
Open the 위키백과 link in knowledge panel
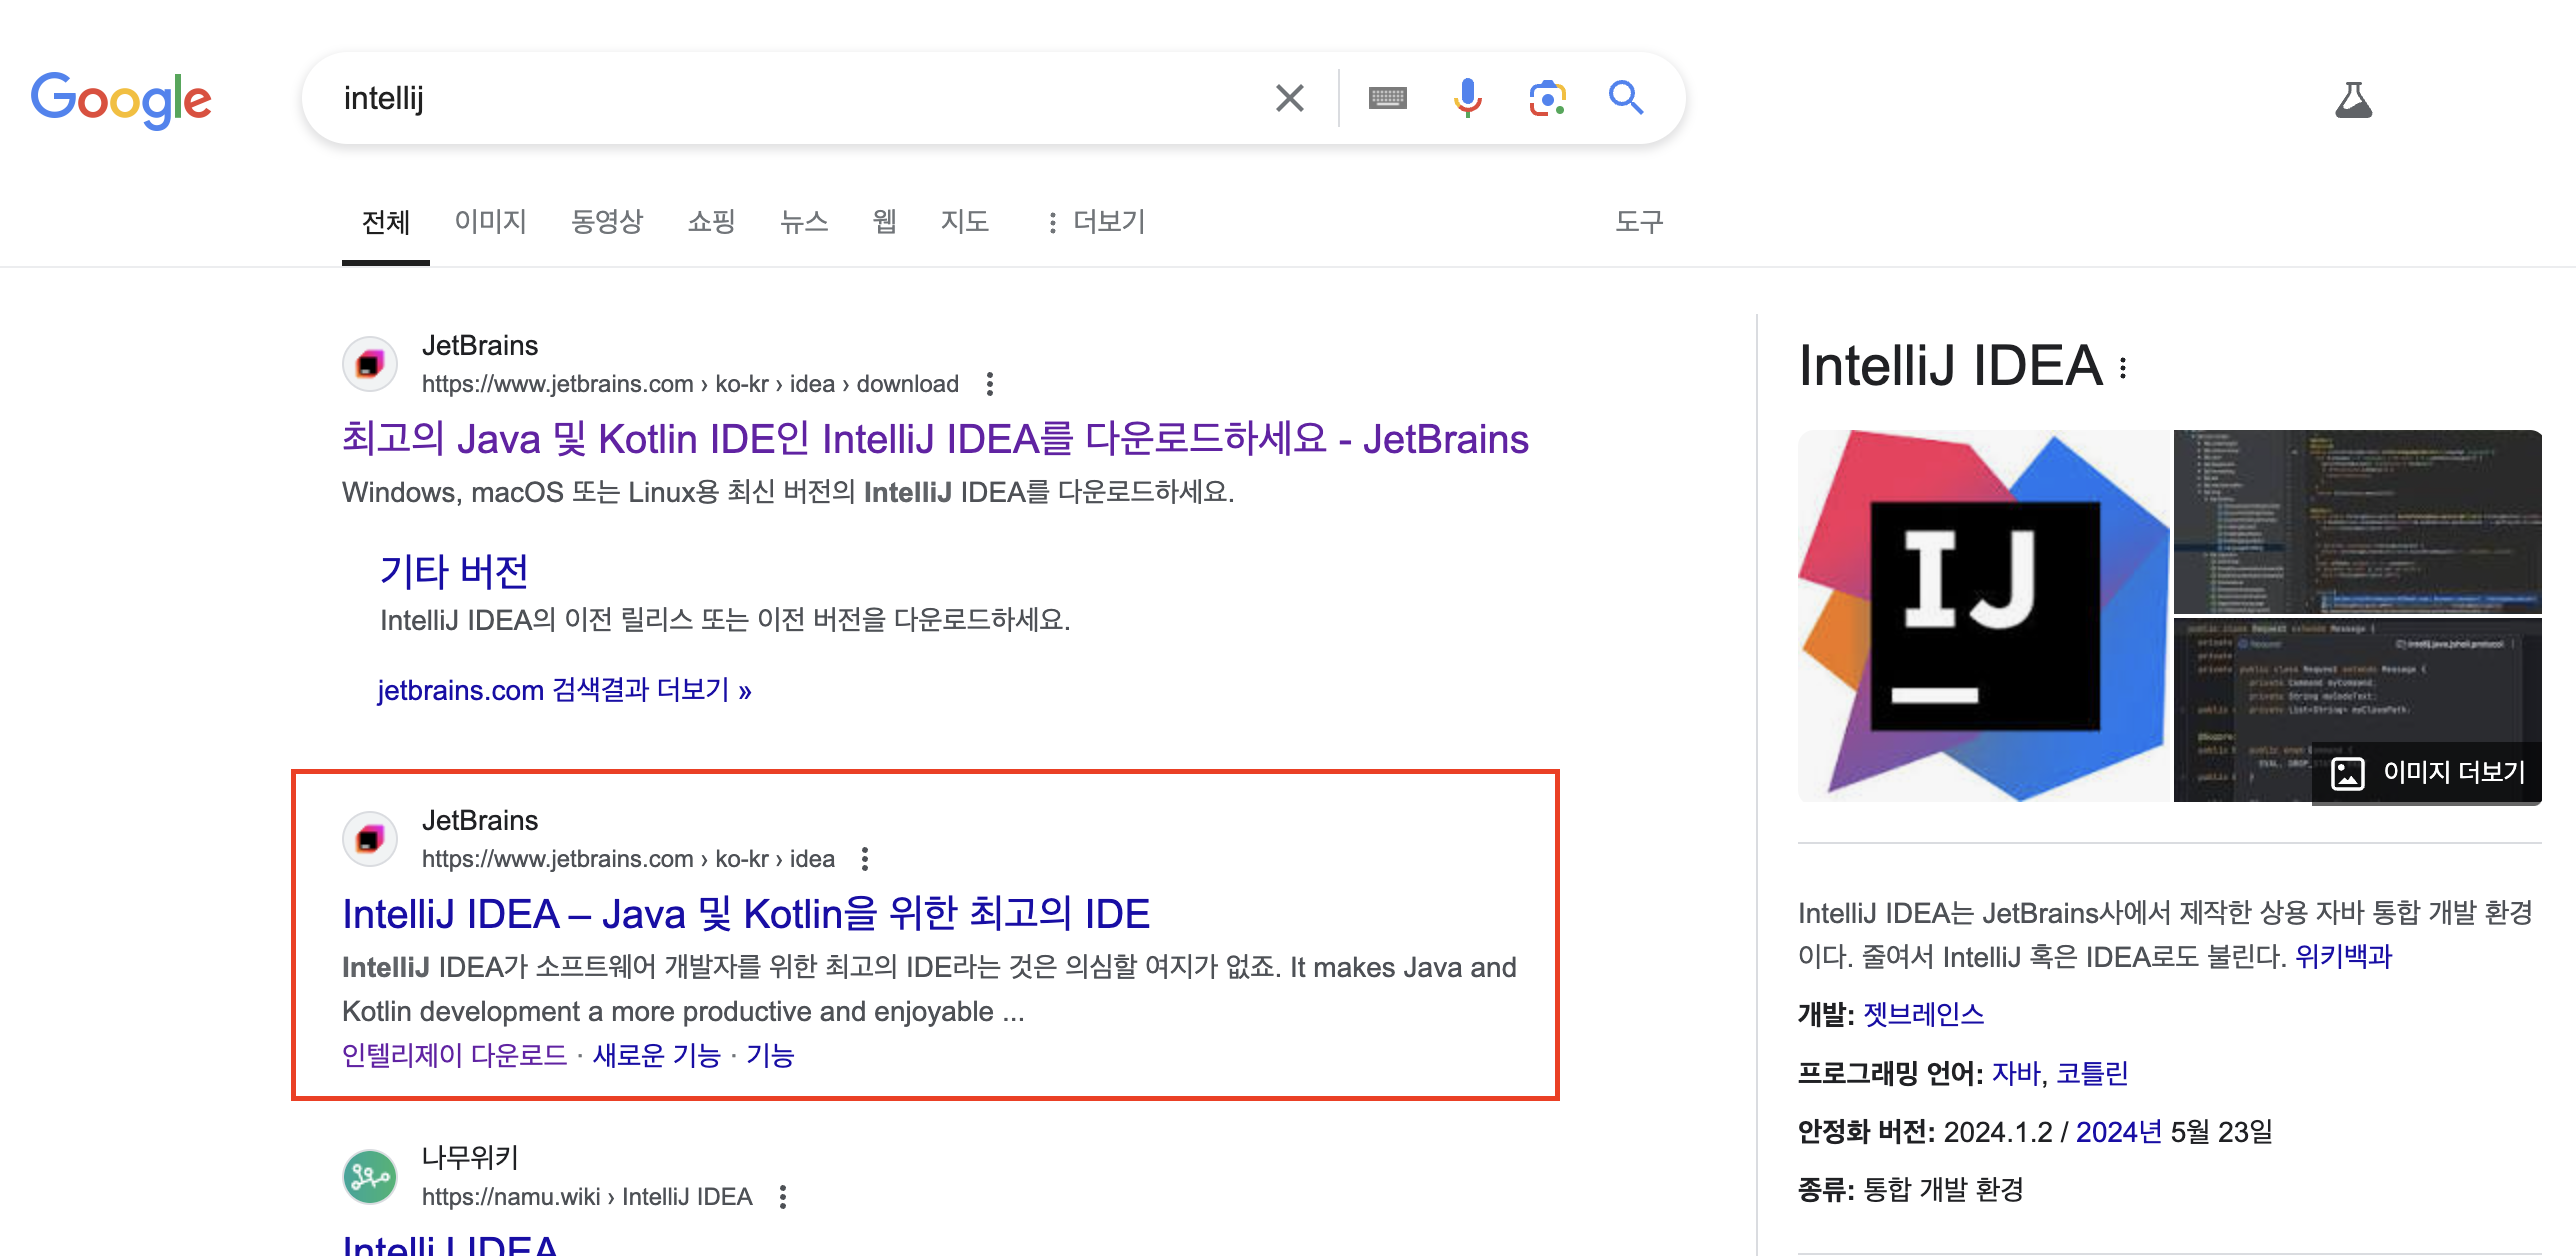[2343, 957]
